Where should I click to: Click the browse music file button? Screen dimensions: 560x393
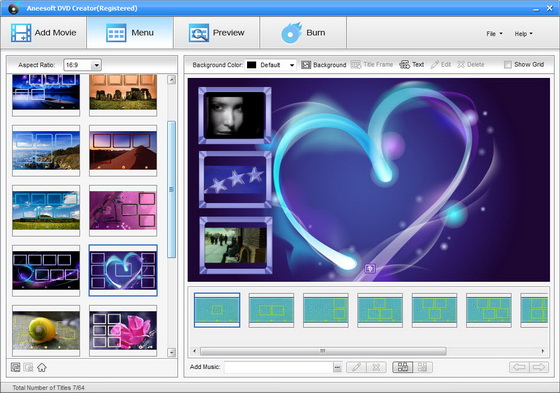pyautogui.click(x=337, y=367)
